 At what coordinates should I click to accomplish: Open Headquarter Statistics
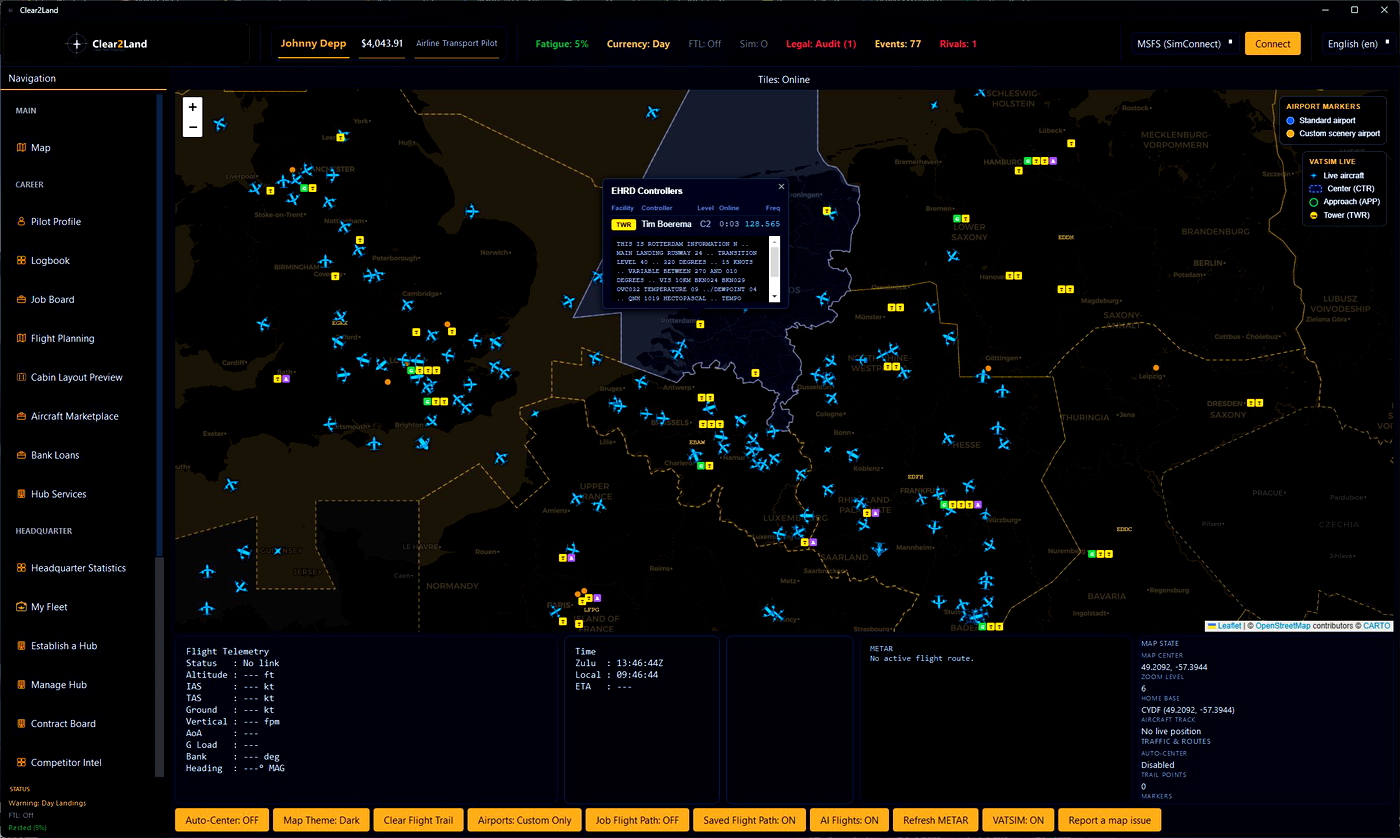click(x=71, y=569)
